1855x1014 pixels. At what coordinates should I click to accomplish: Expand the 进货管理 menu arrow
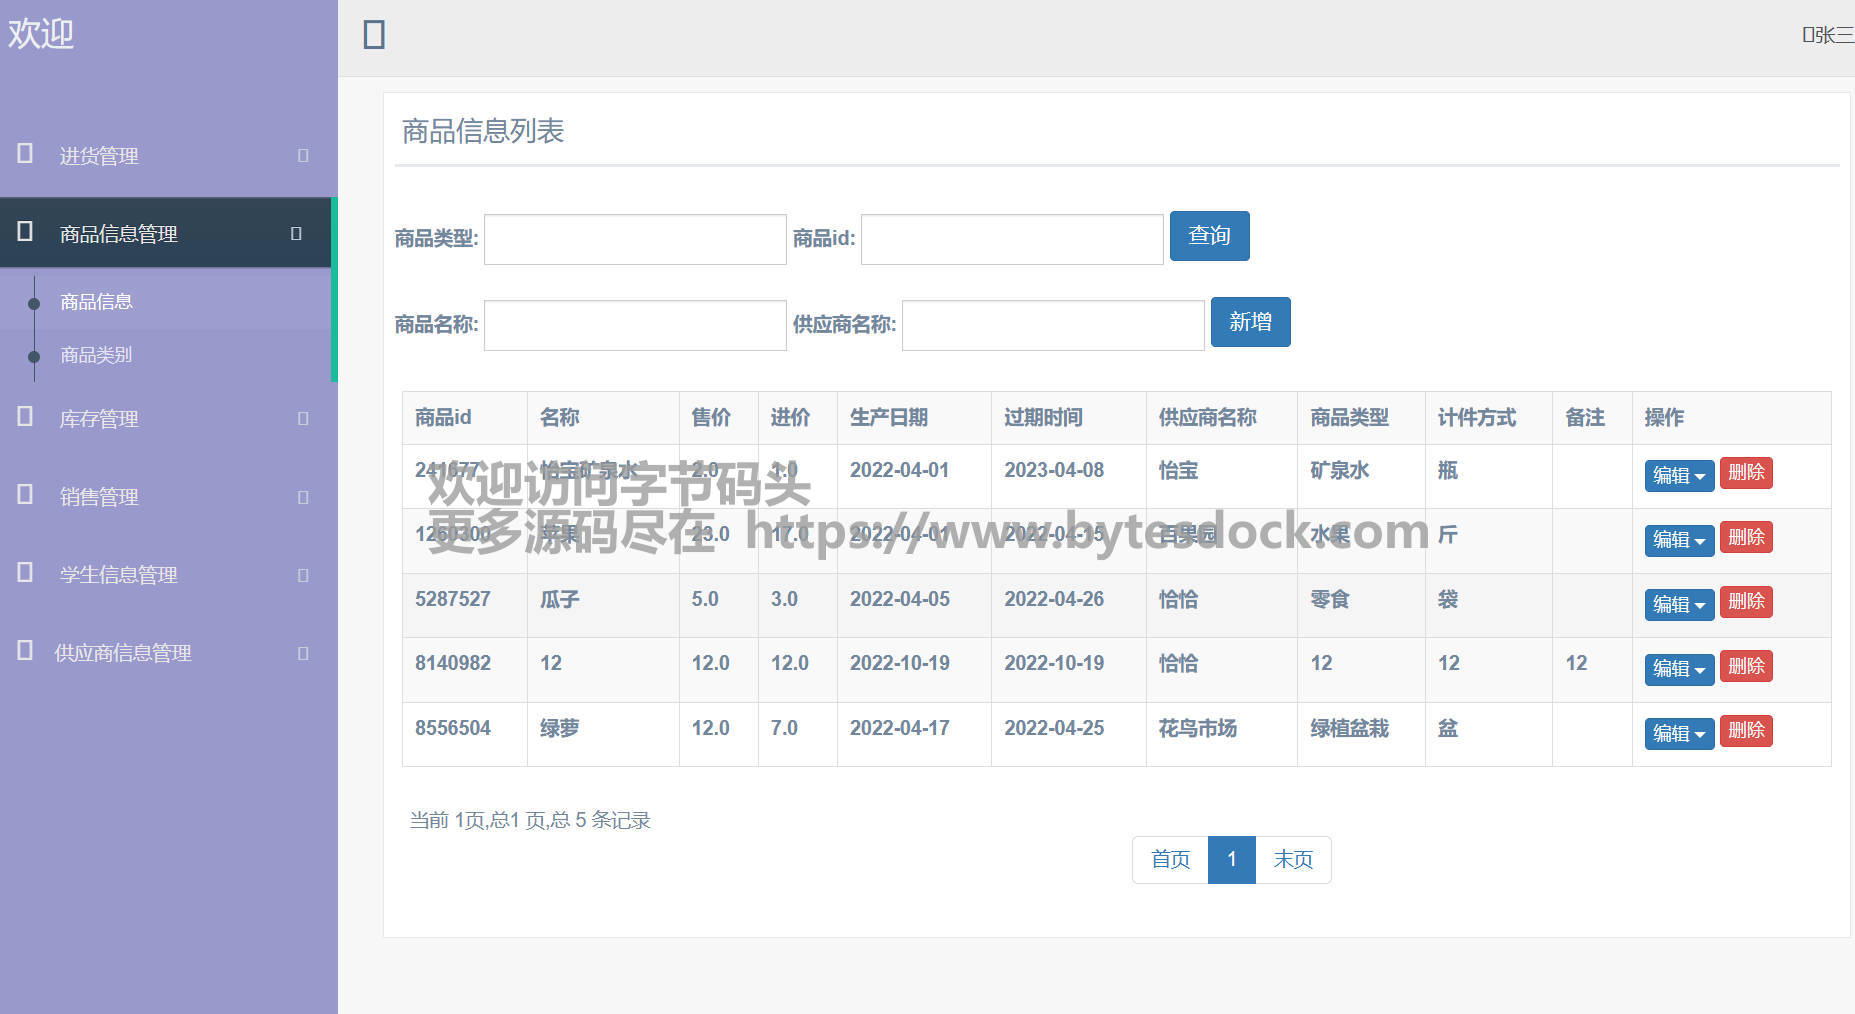[x=303, y=155]
